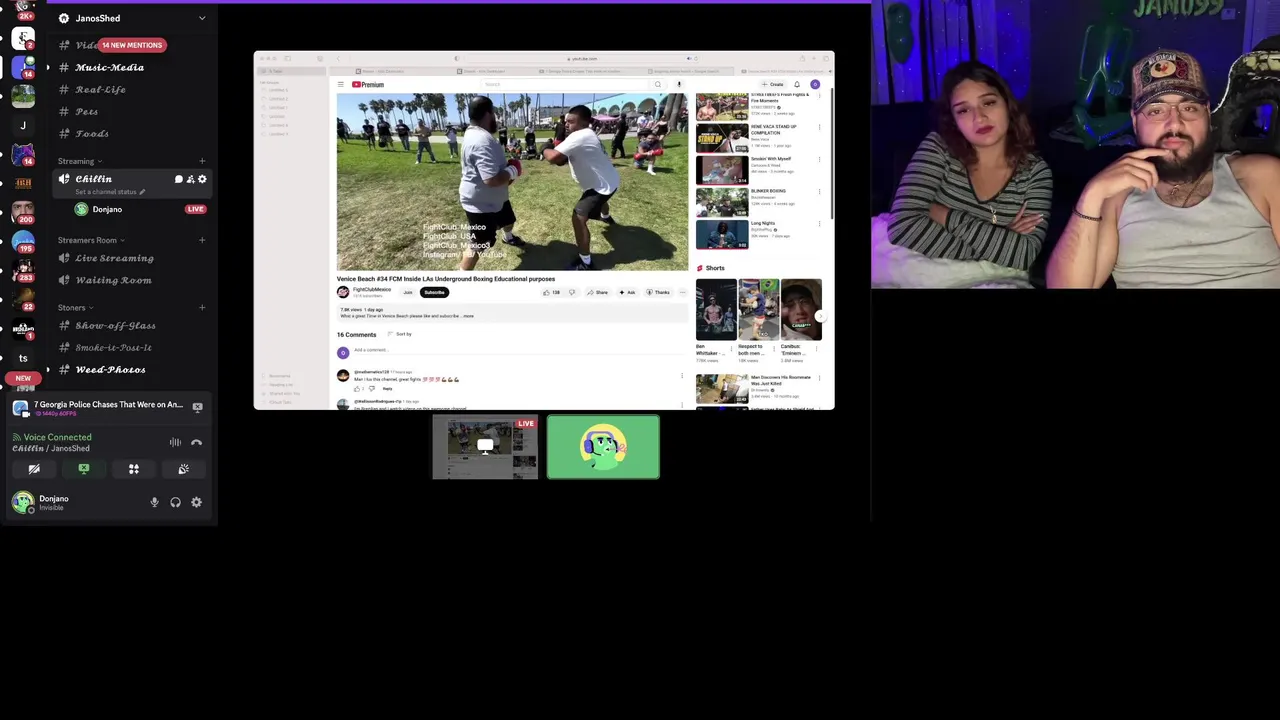The height and width of the screenshot is (720, 1280).
Task: Stop streaming the Georgia Police Chases screen
Action: click(197, 407)
